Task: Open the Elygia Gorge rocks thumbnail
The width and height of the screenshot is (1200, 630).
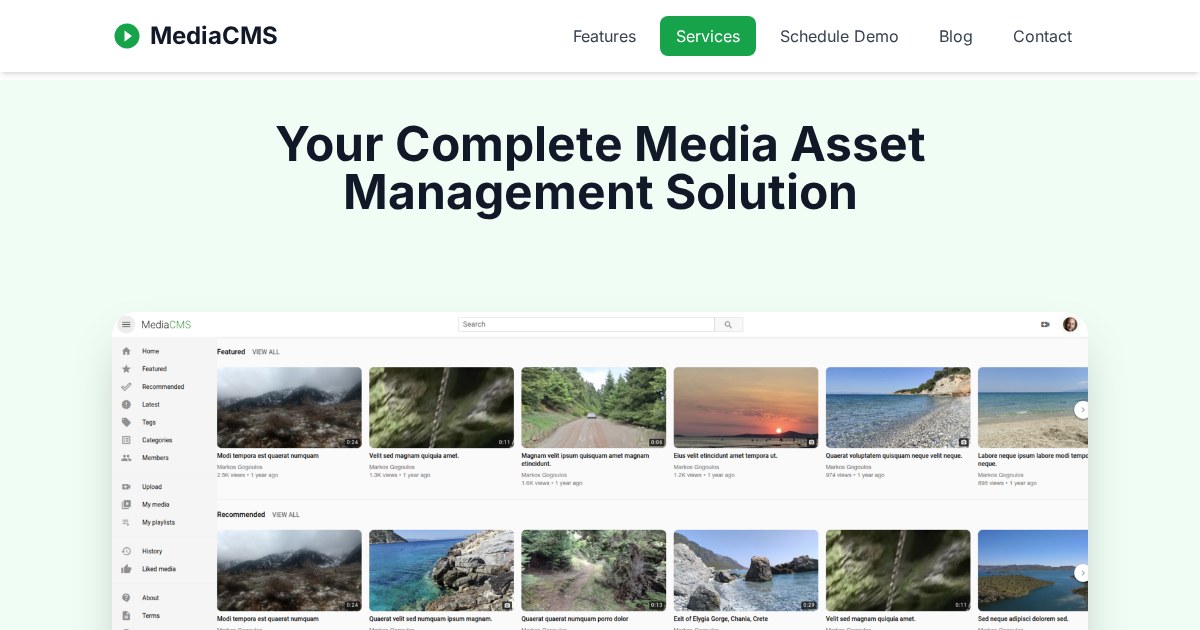Action: coord(746,570)
